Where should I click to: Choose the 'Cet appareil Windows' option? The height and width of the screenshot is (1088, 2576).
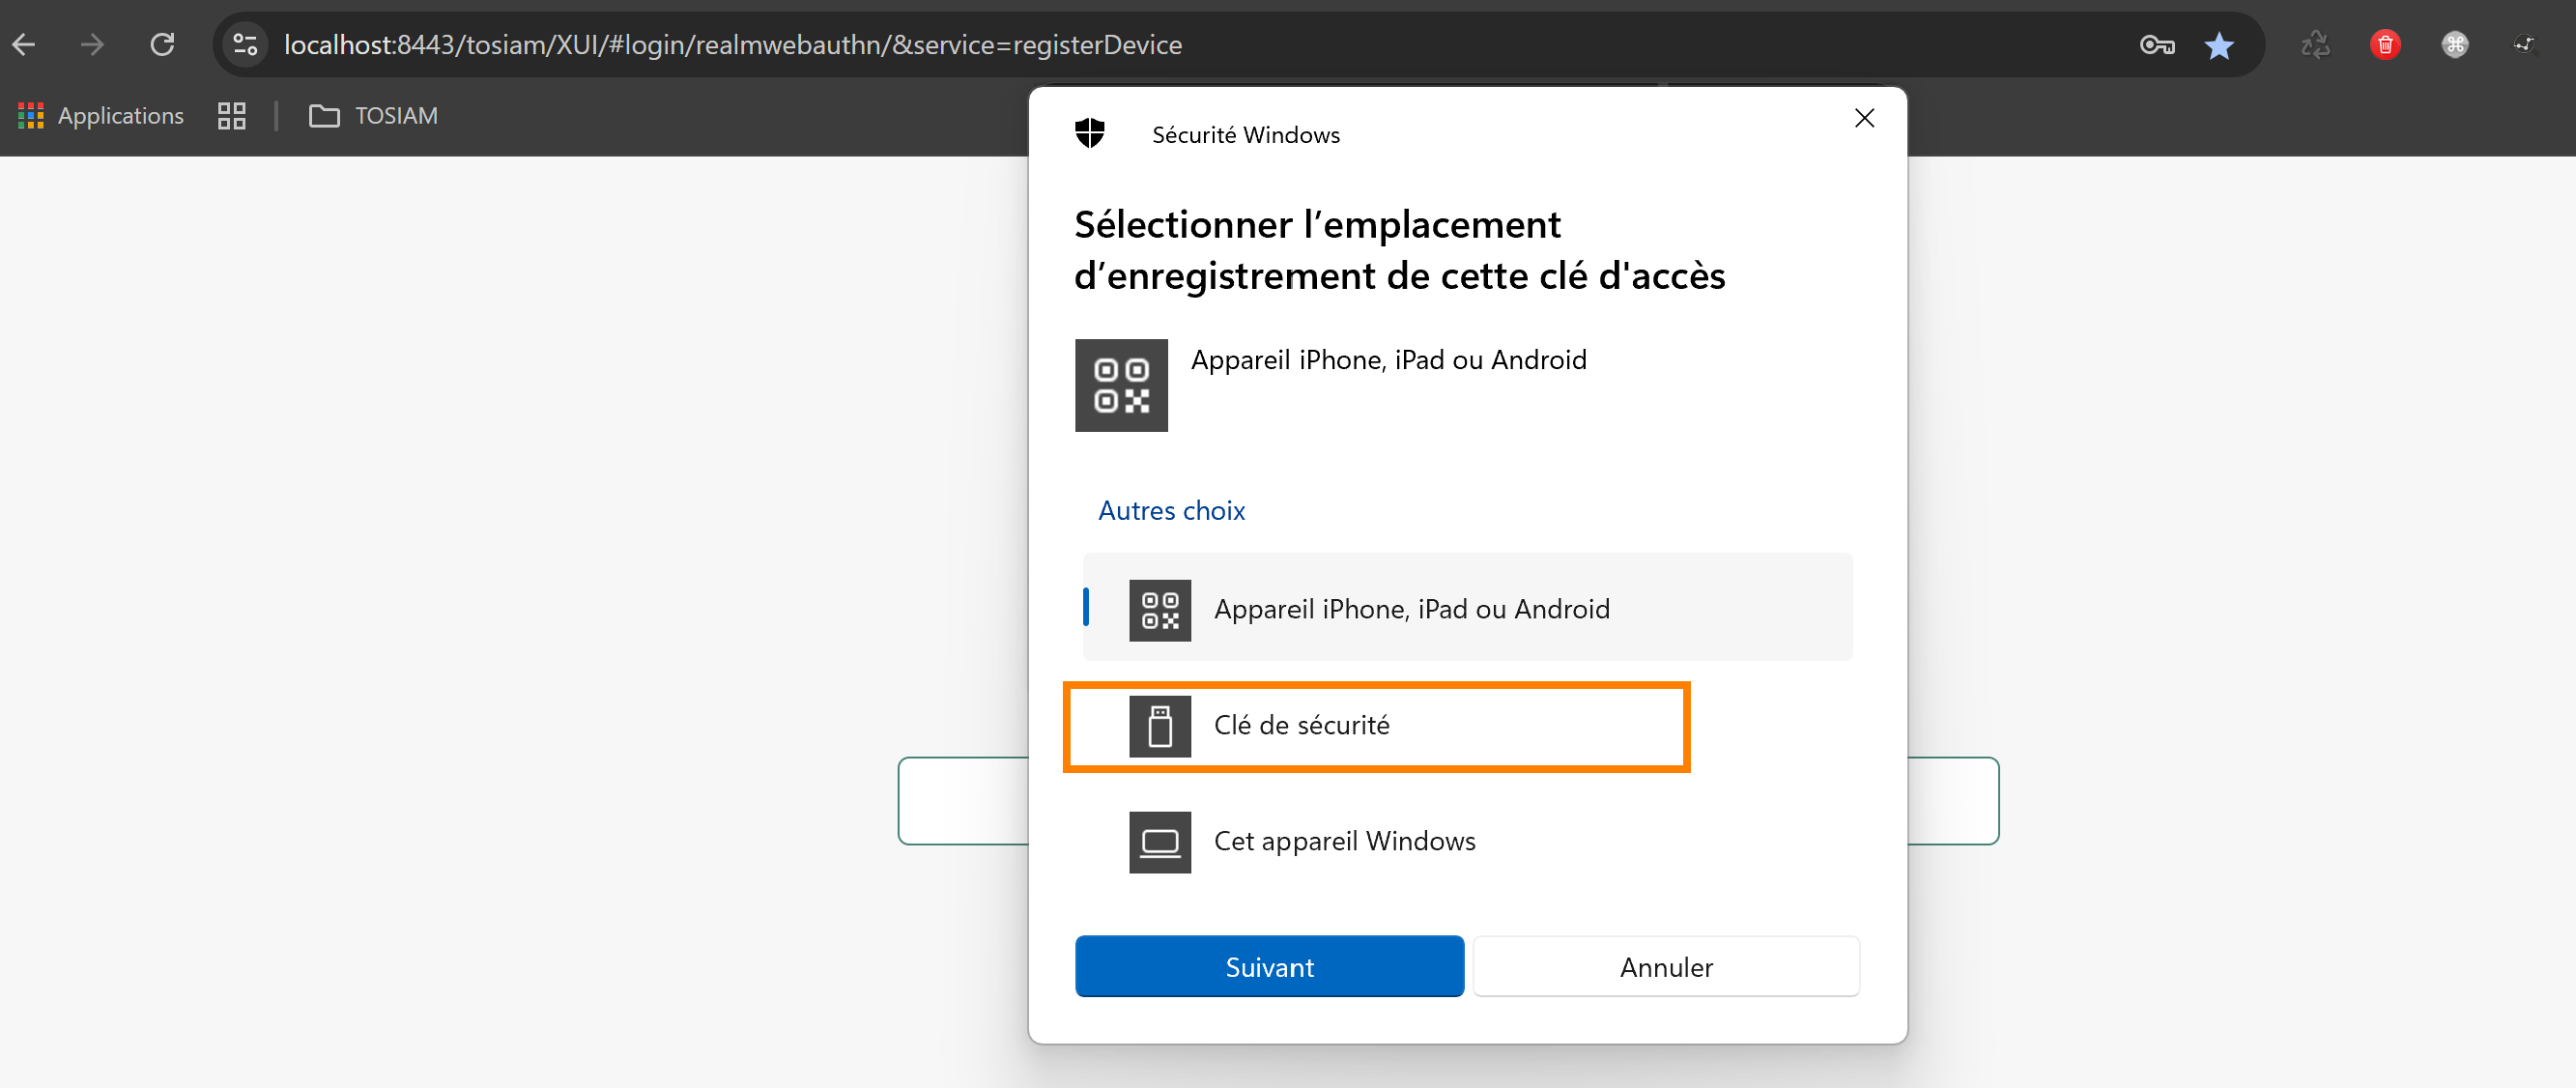click(x=1467, y=842)
